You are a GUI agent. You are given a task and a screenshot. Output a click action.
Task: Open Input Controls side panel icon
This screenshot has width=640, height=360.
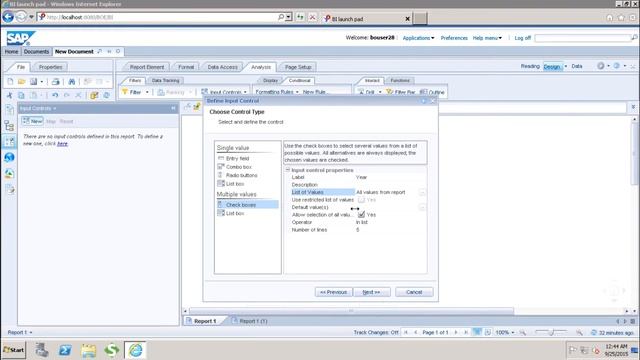point(9,142)
